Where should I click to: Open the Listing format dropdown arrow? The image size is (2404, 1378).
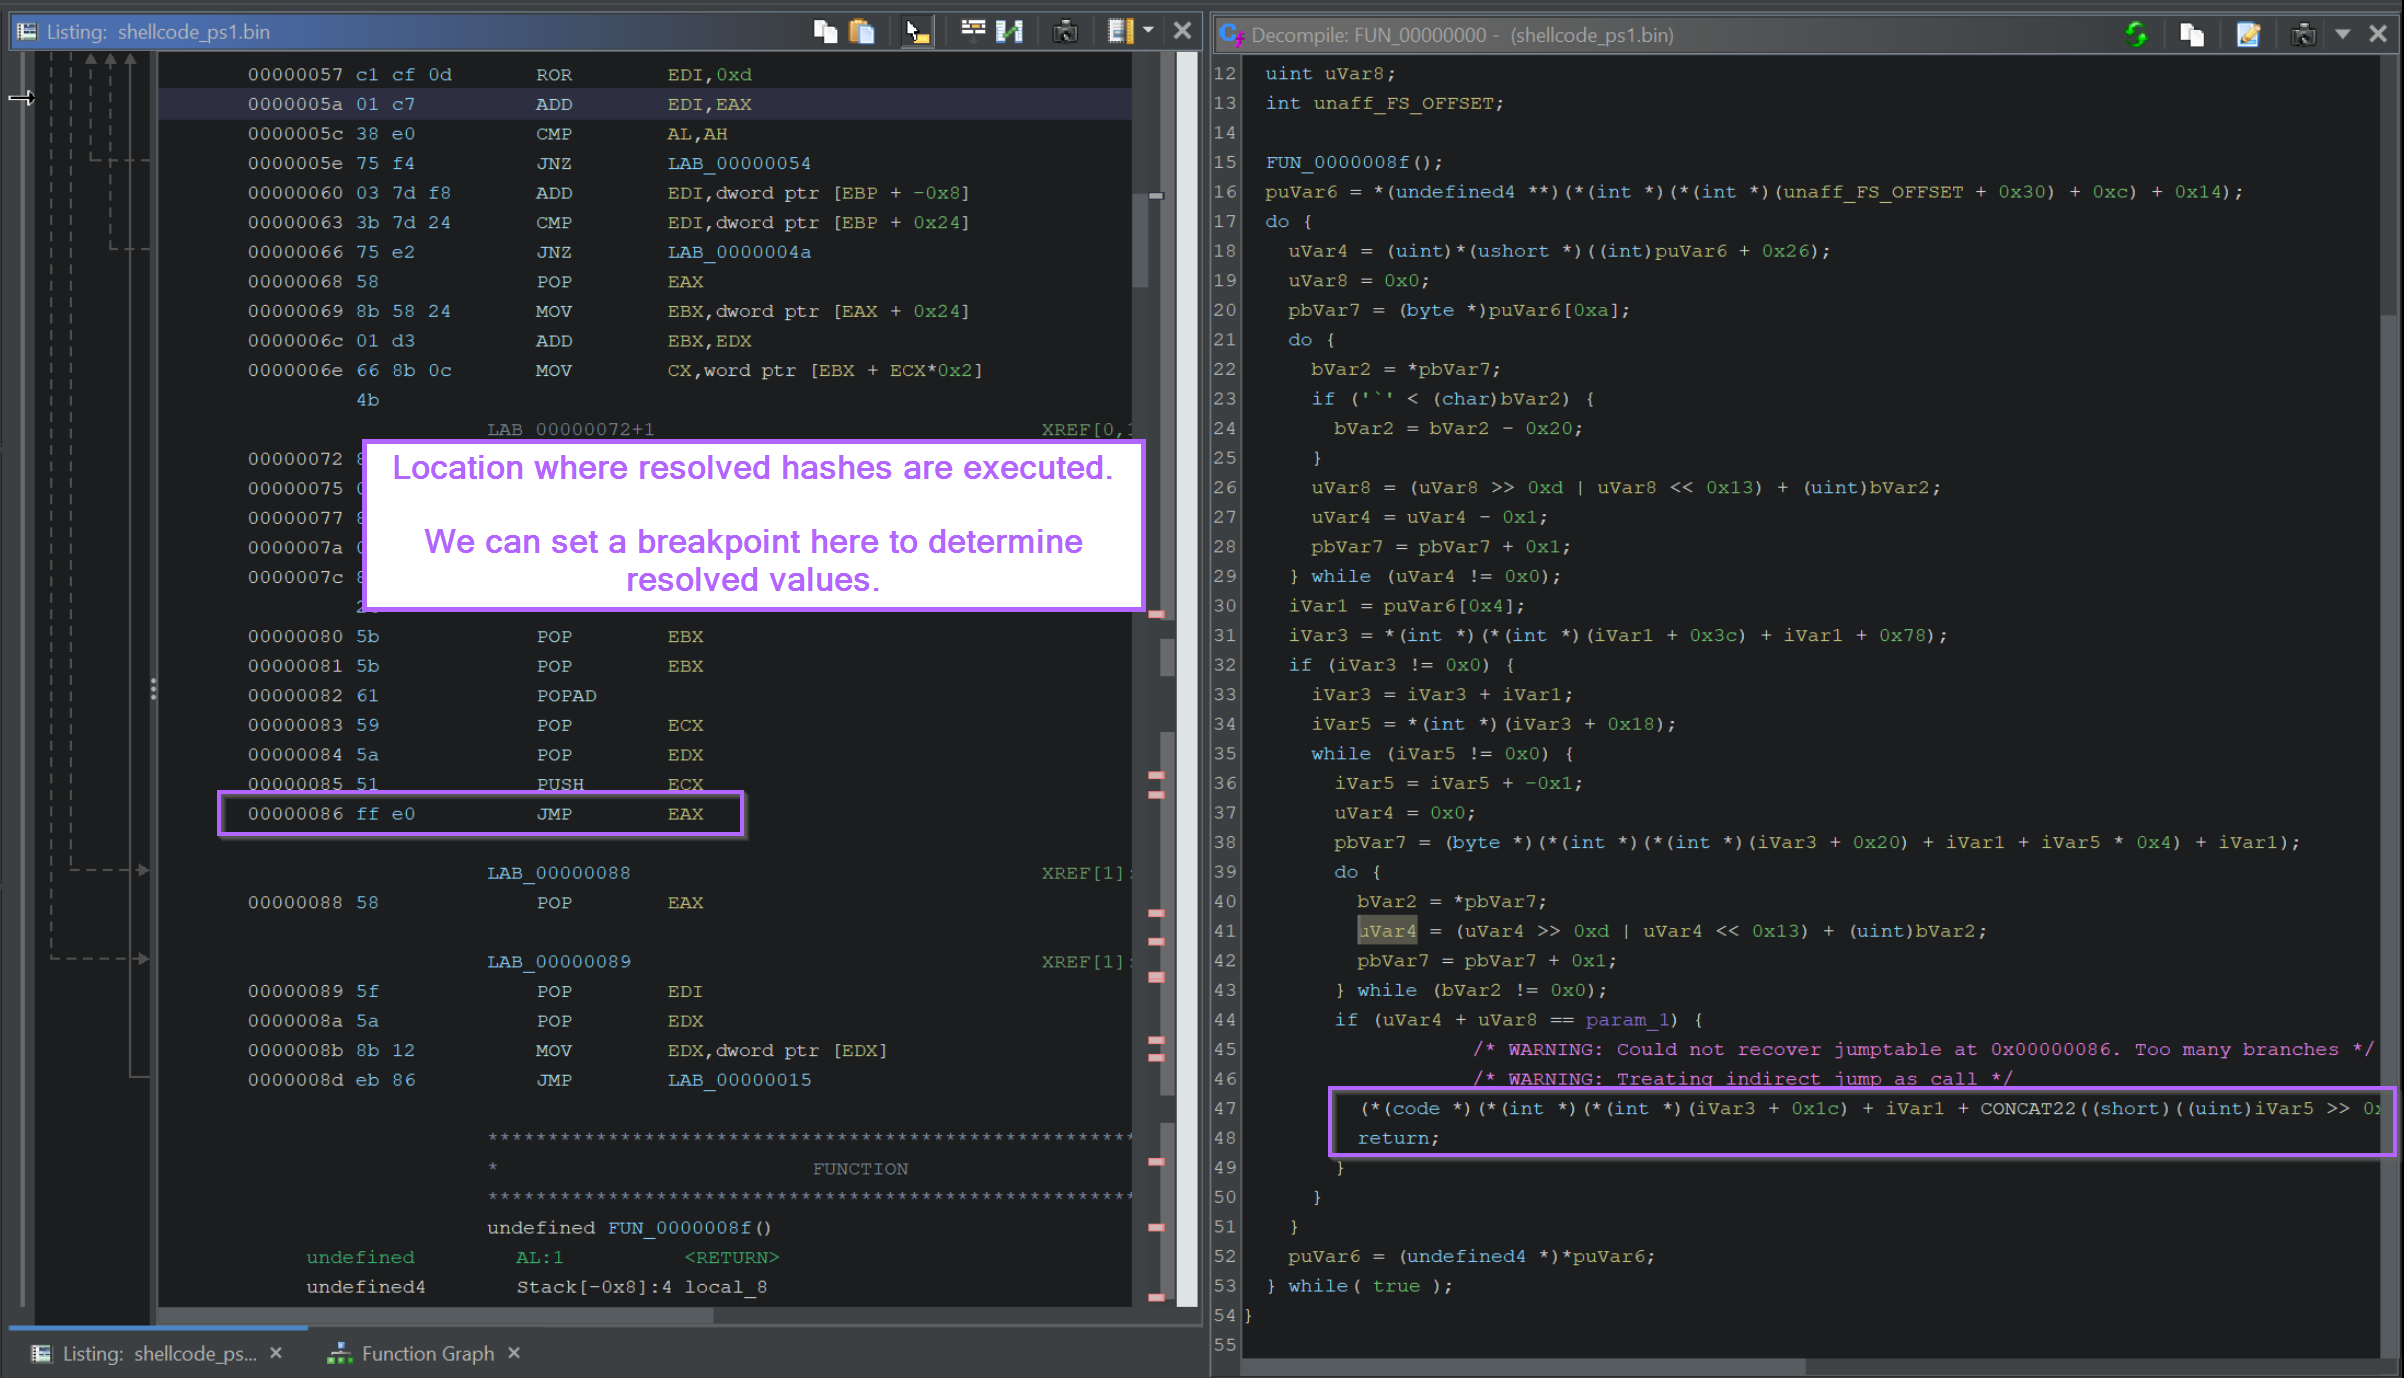(1148, 31)
